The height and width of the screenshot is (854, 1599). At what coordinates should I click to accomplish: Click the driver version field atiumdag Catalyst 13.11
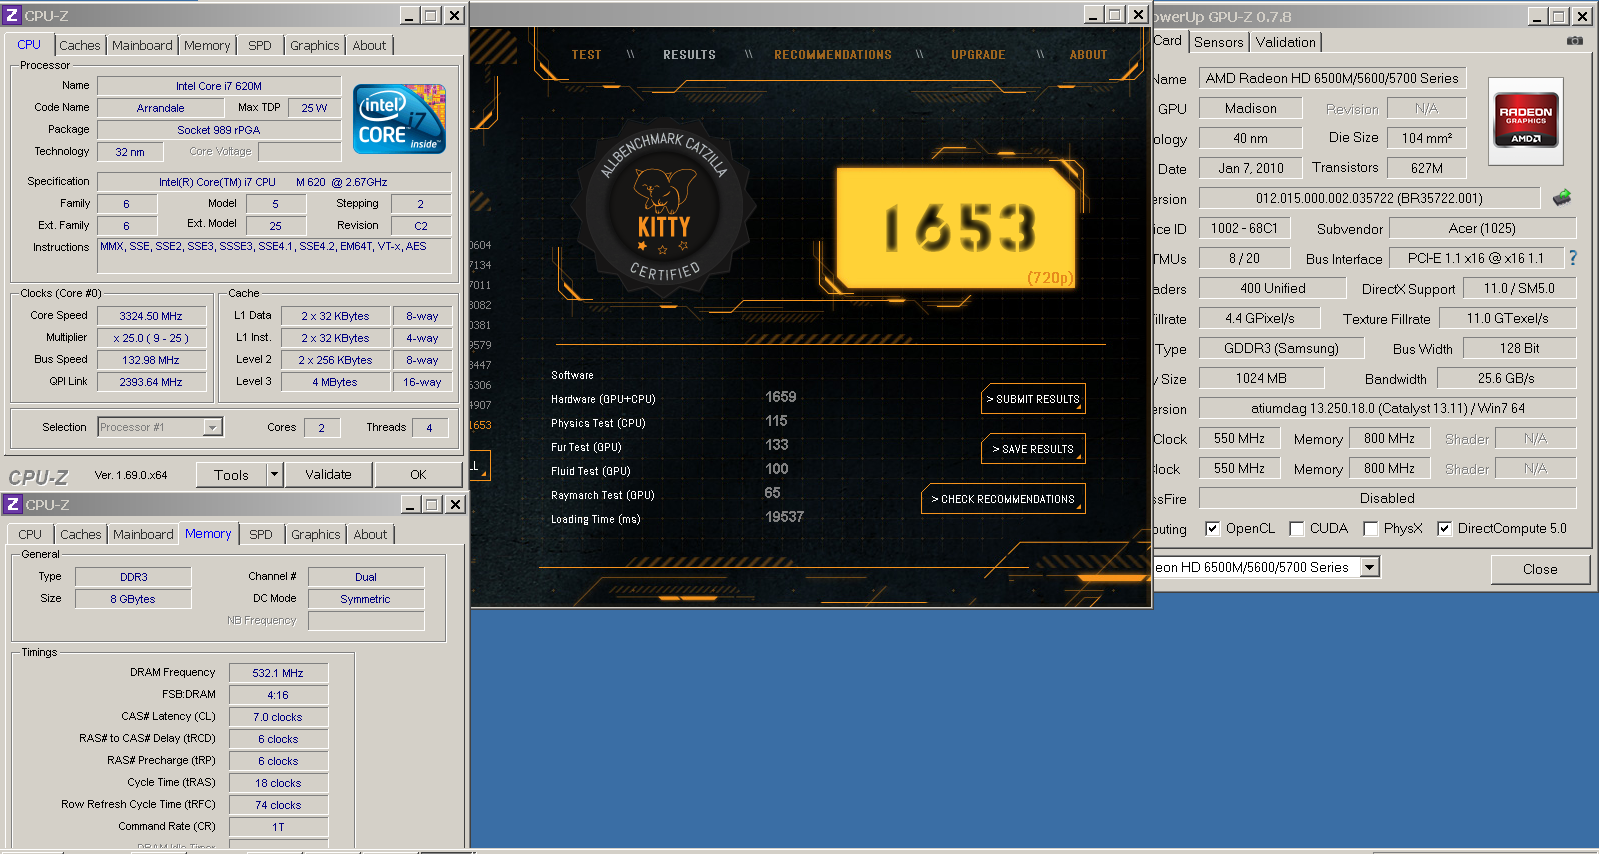[x=1388, y=408]
